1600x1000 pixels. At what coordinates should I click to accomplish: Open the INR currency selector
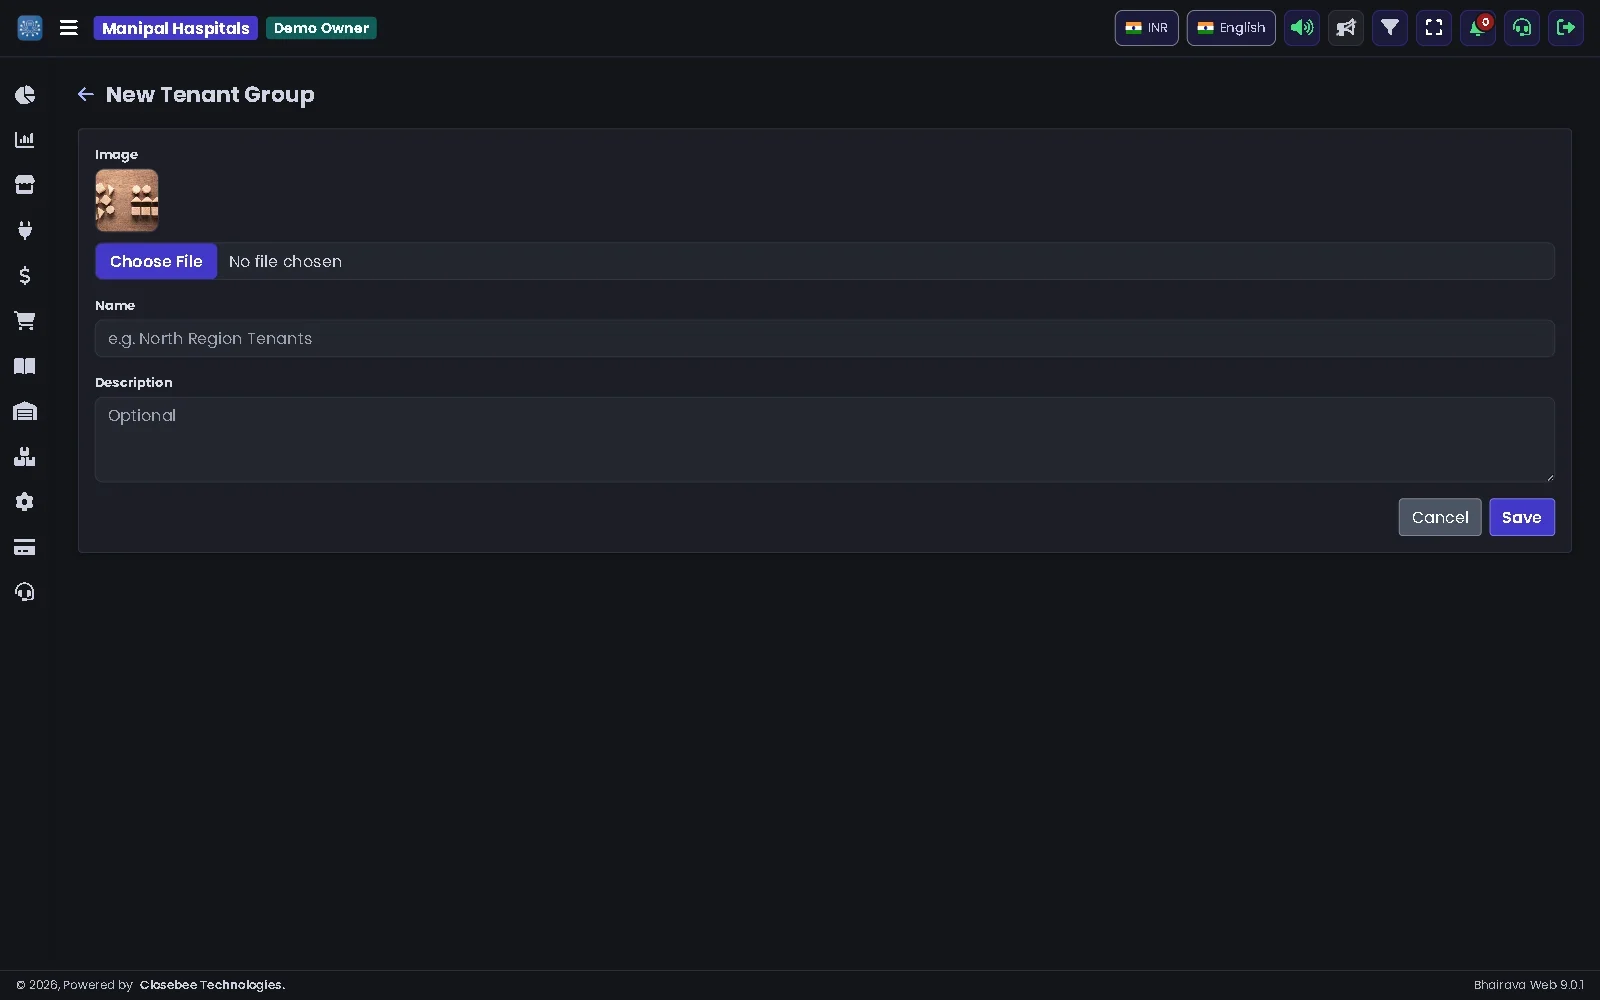click(x=1147, y=28)
